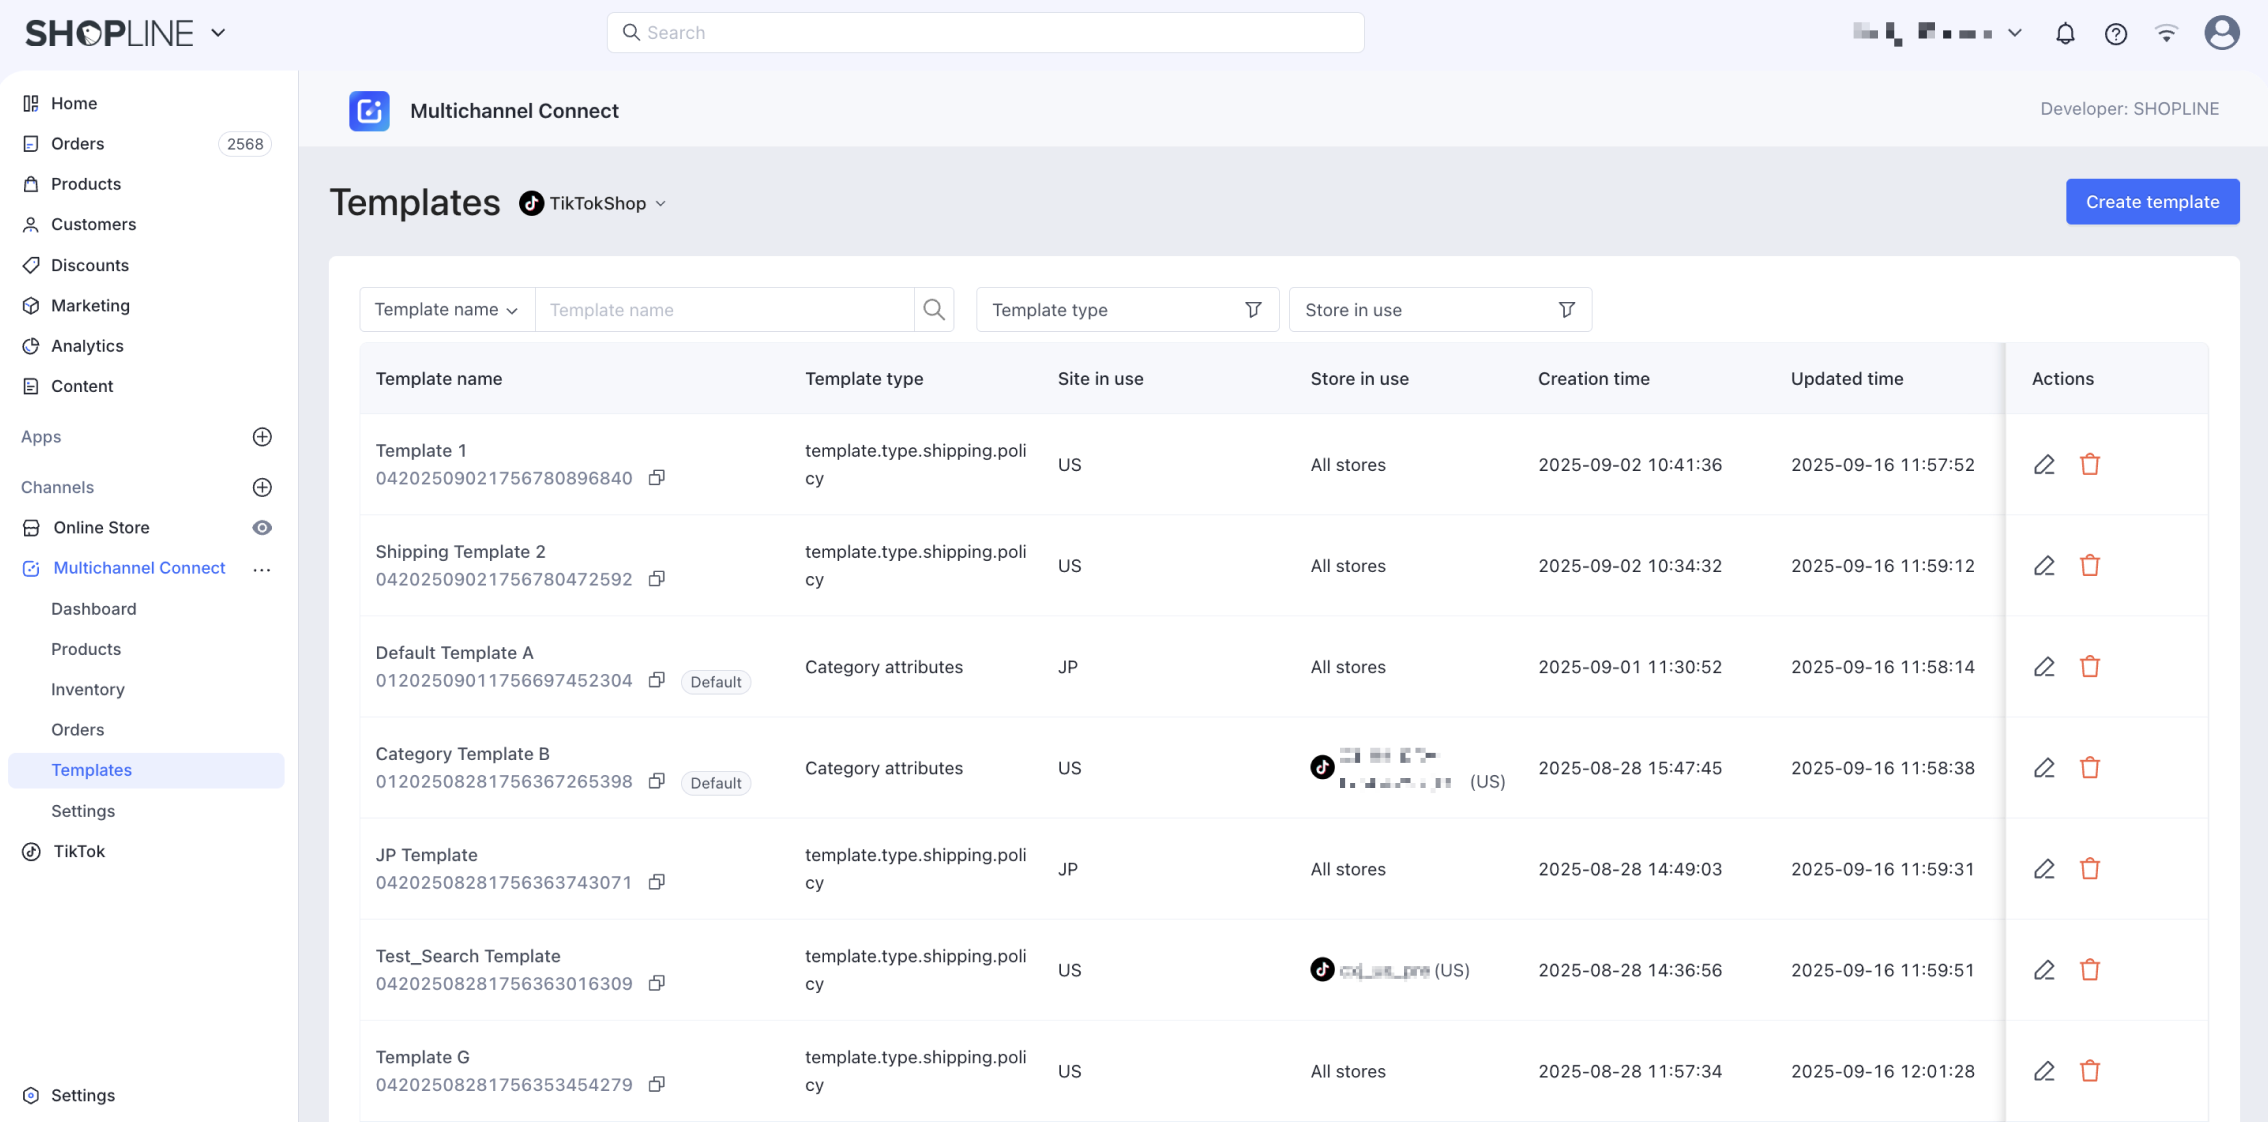
Task: Delete the JP Template row
Action: [x=2089, y=869]
